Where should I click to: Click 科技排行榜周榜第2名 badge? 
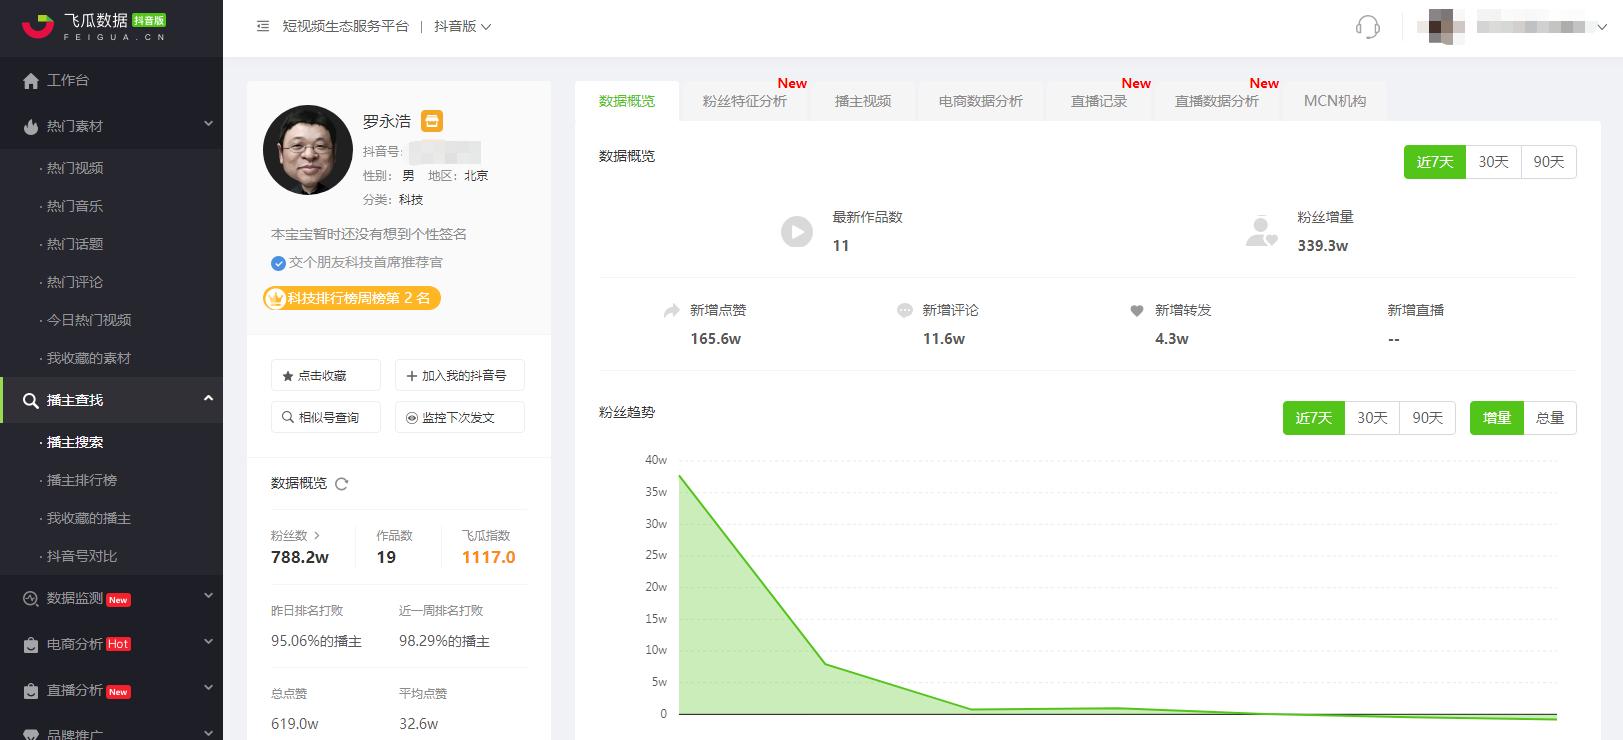[352, 298]
